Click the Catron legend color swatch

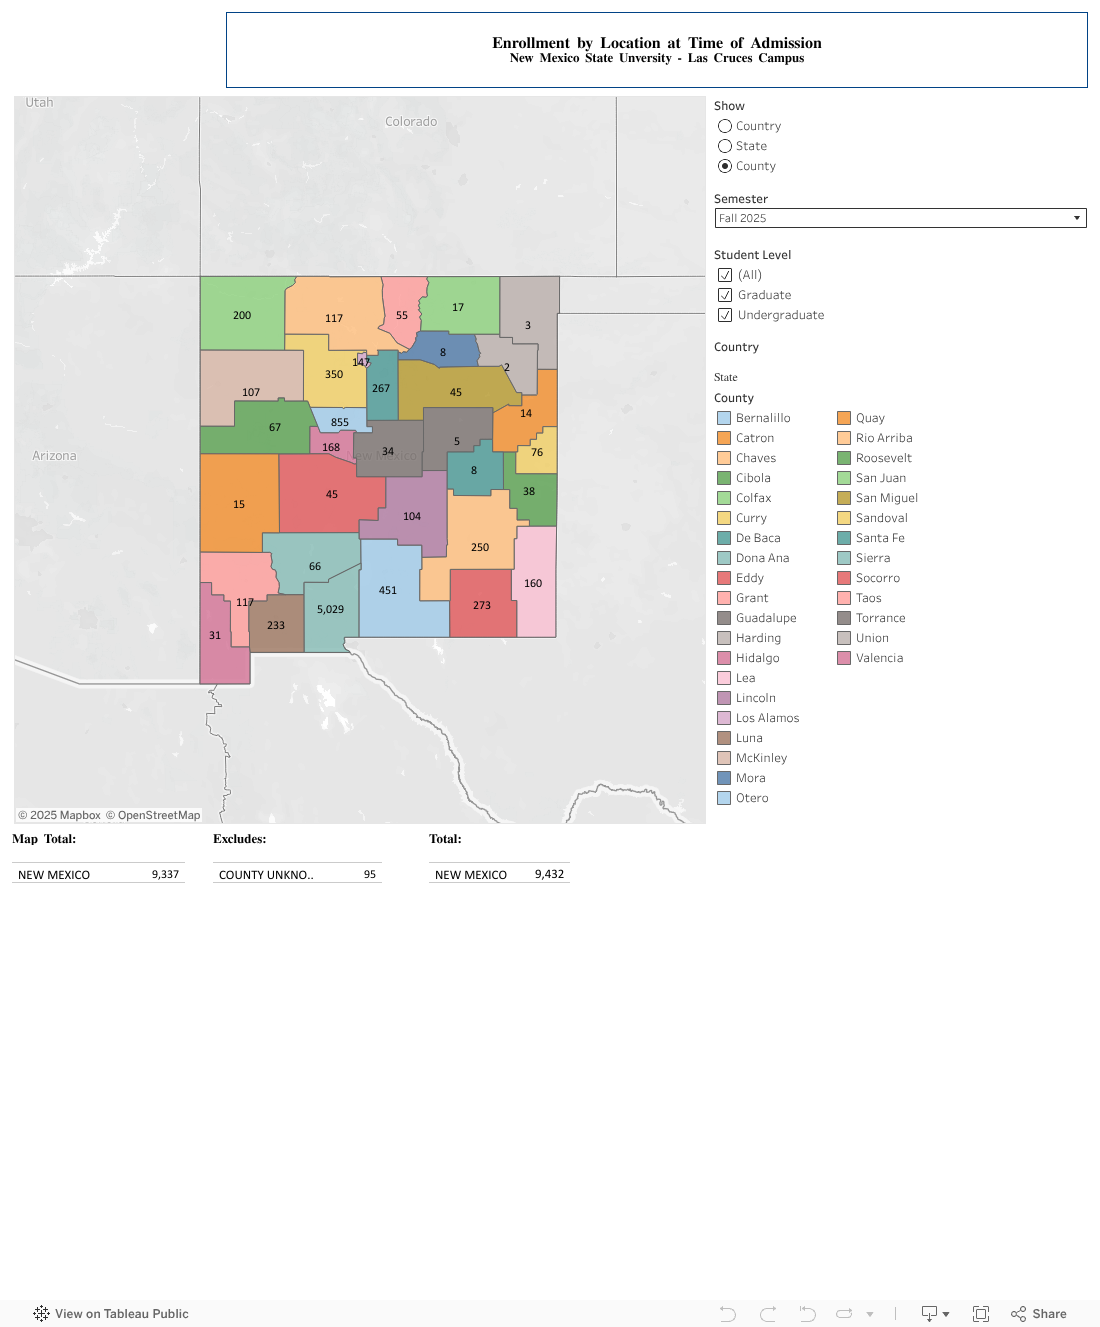point(724,438)
